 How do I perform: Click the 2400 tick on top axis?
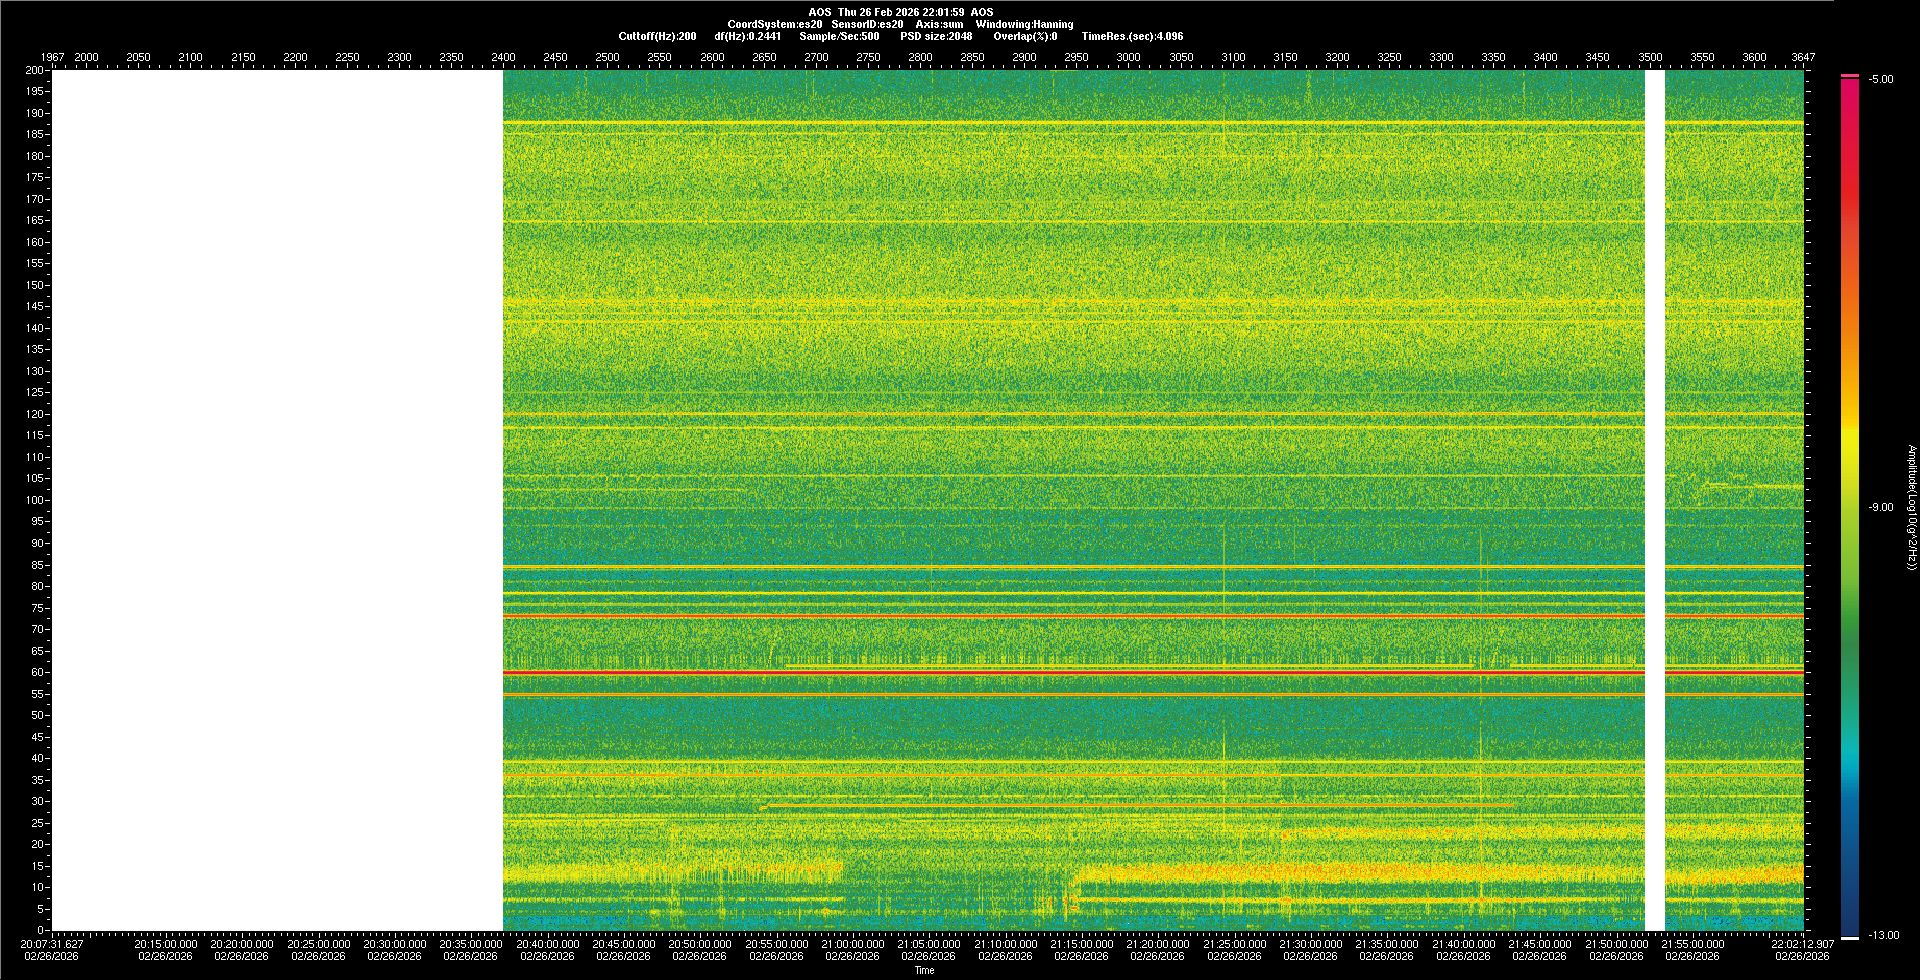tap(503, 57)
